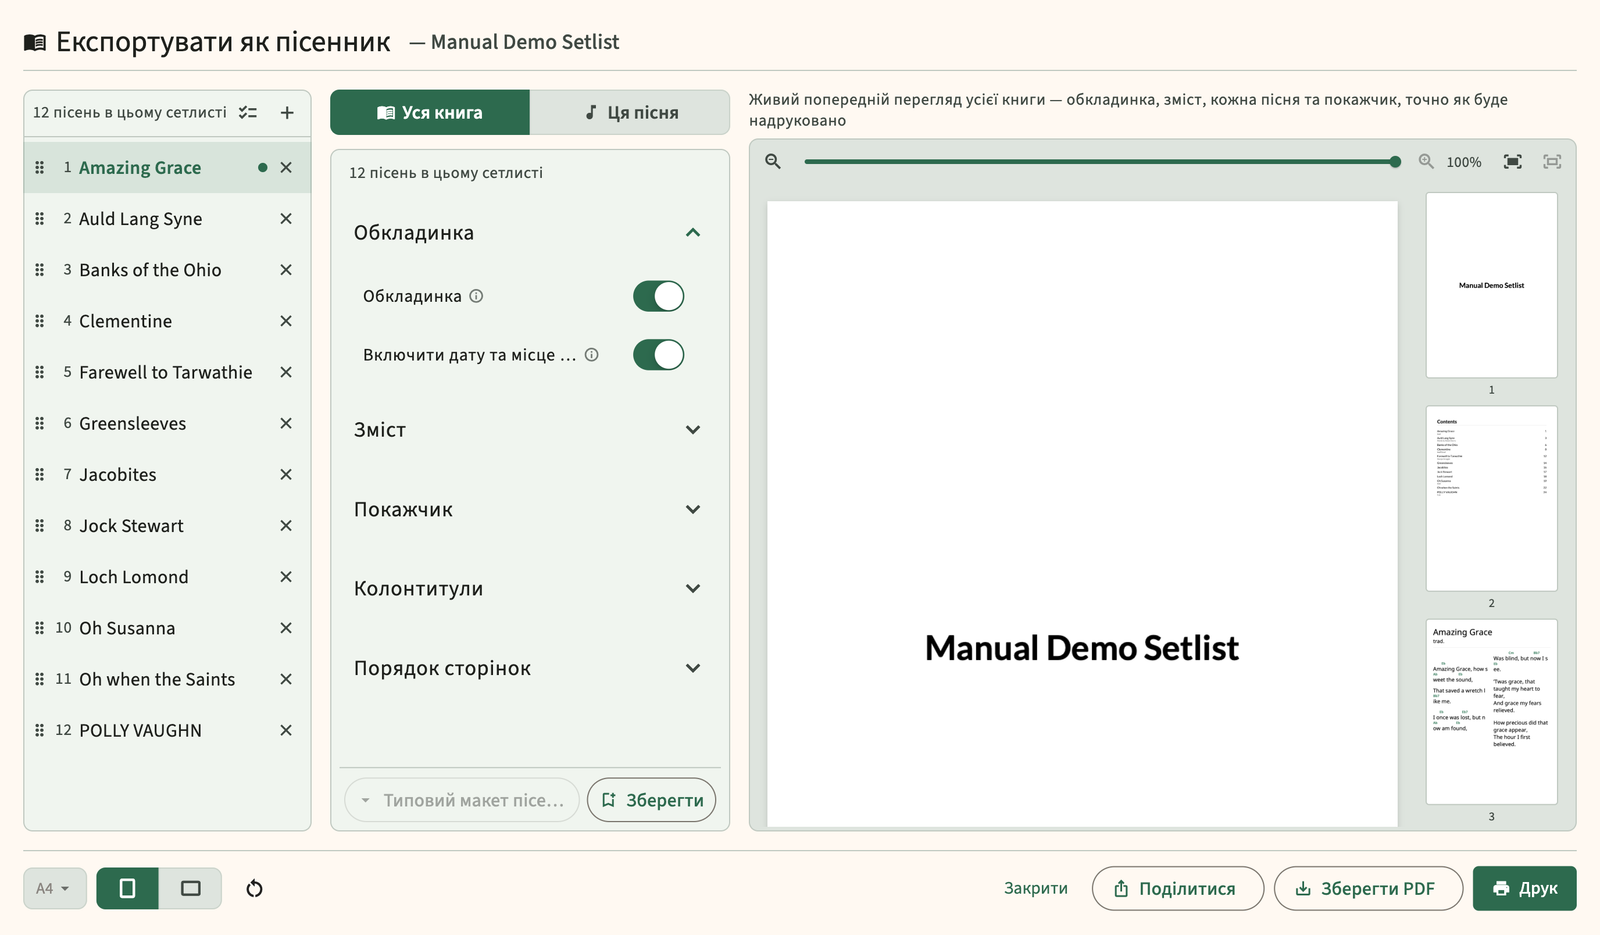Click the Друк print button
The height and width of the screenshot is (935, 1600).
(x=1525, y=889)
